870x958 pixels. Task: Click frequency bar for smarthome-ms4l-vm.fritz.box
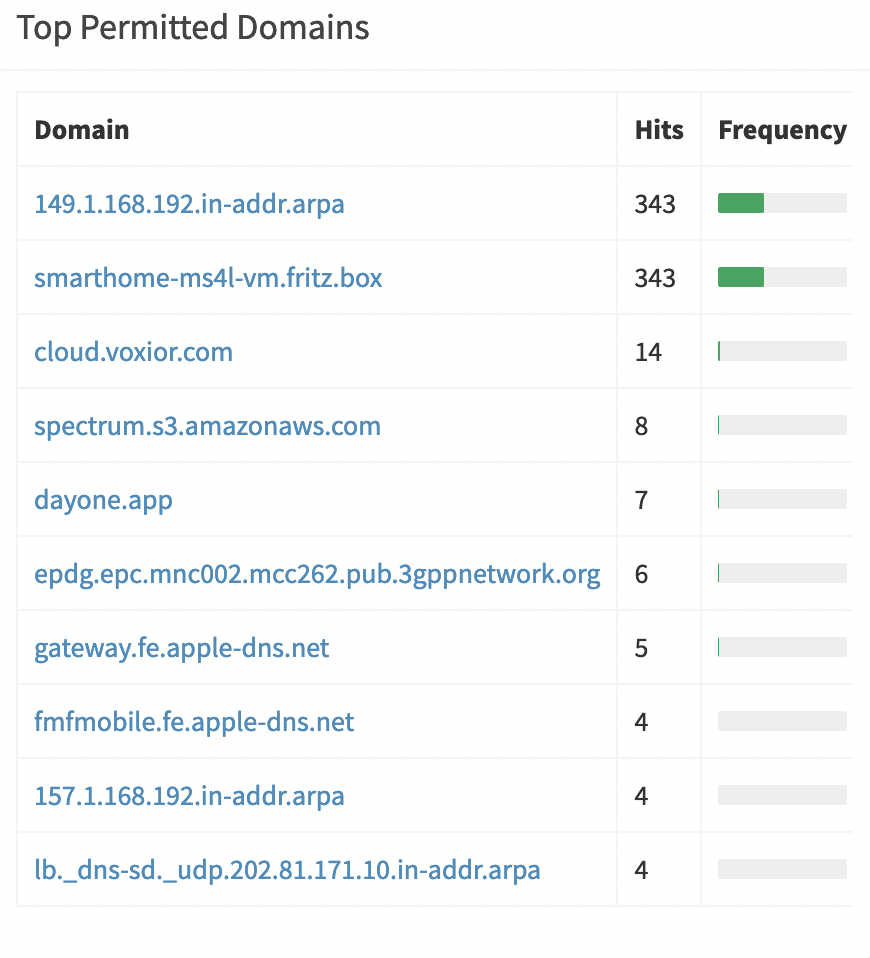[782, 278]
